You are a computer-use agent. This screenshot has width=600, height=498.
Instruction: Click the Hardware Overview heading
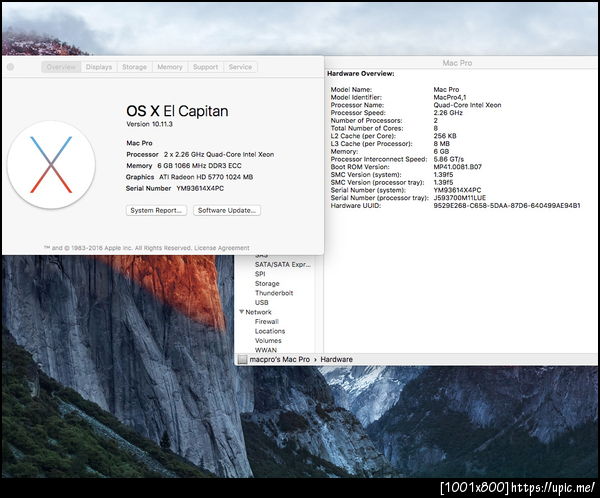pyautogui.click(x=360, y=73)
